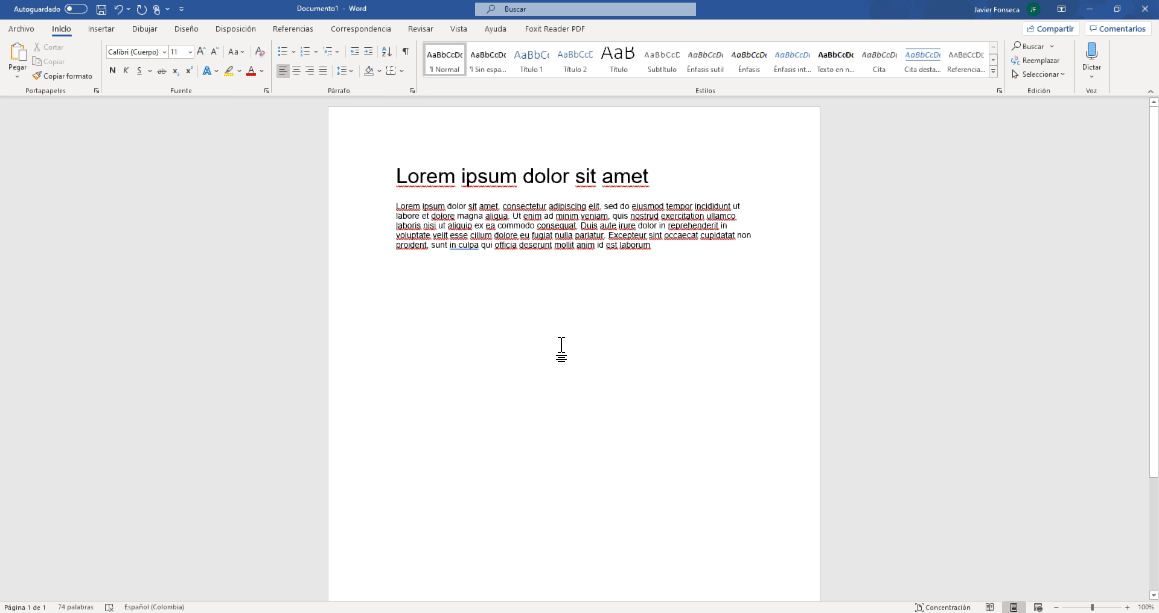The height and width of the screenshot is (613, 1159).
Task: Click the Buscar search box in title bar
Action: tap(585, 9)
